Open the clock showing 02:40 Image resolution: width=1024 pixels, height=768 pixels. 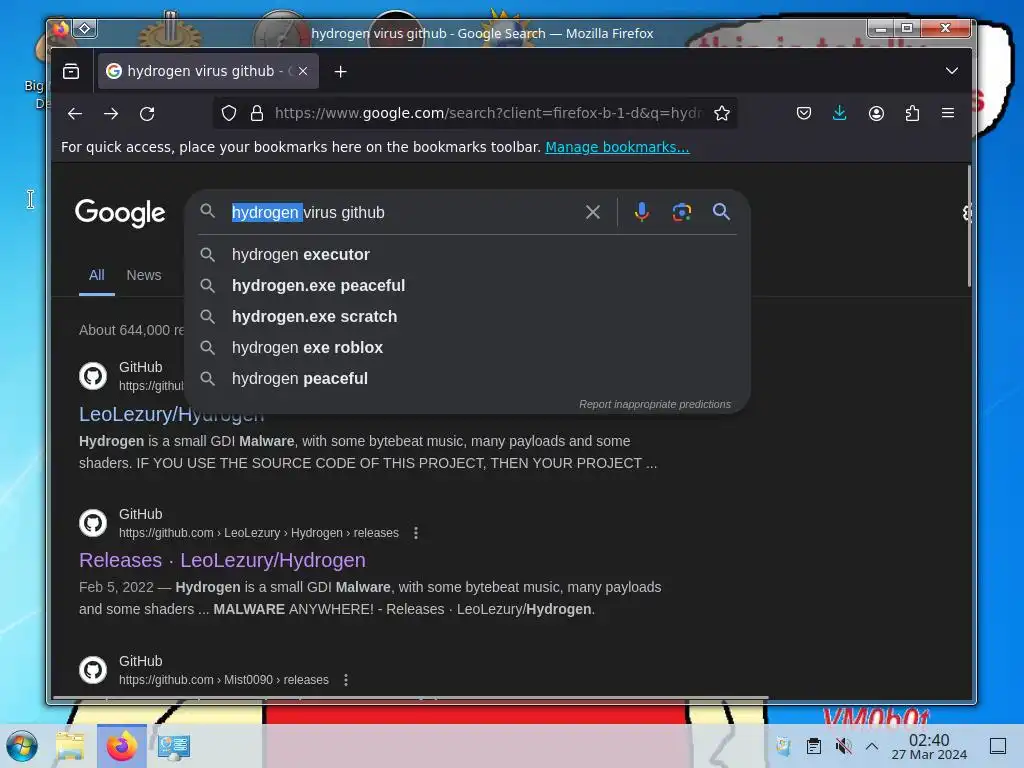click(x=929, y=746)
